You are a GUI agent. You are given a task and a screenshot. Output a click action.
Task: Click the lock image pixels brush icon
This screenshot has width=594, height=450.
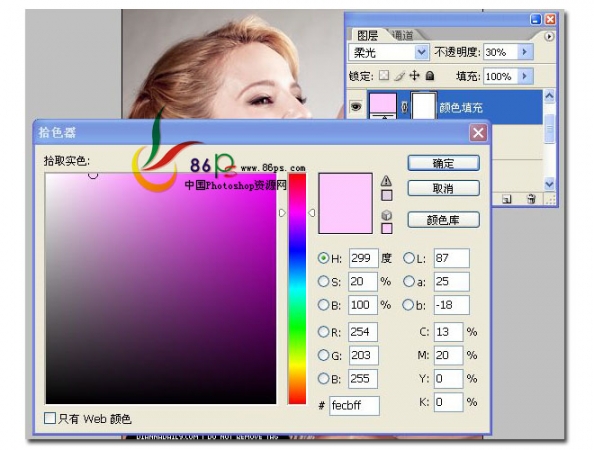click(x=399, y=76)
